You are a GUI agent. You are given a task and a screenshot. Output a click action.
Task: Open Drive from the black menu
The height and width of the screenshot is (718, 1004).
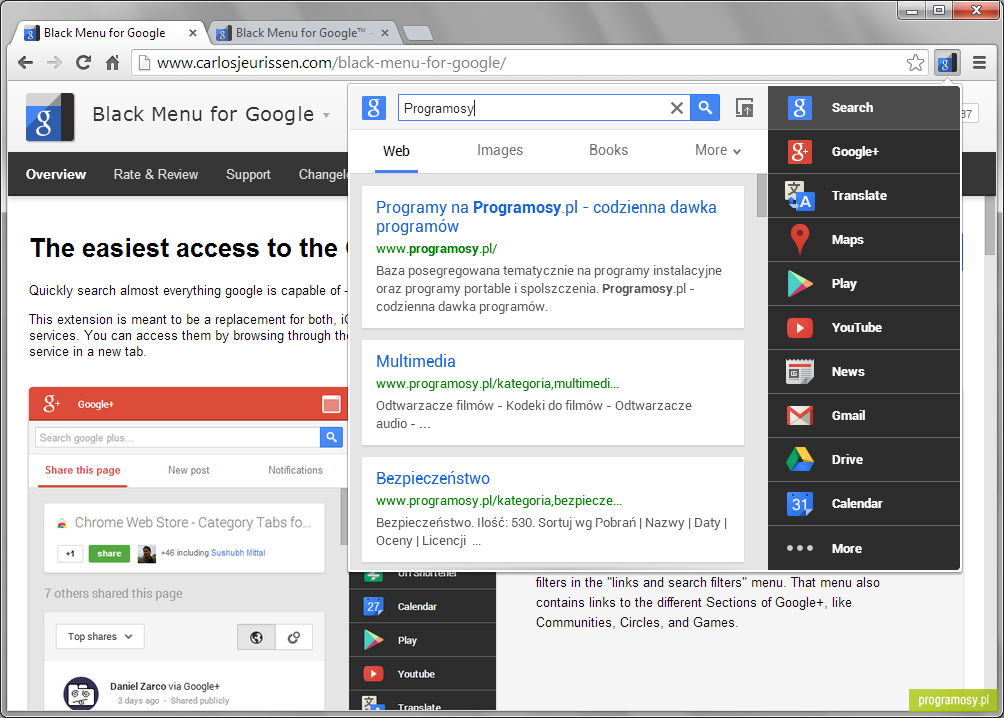point(864,459)
